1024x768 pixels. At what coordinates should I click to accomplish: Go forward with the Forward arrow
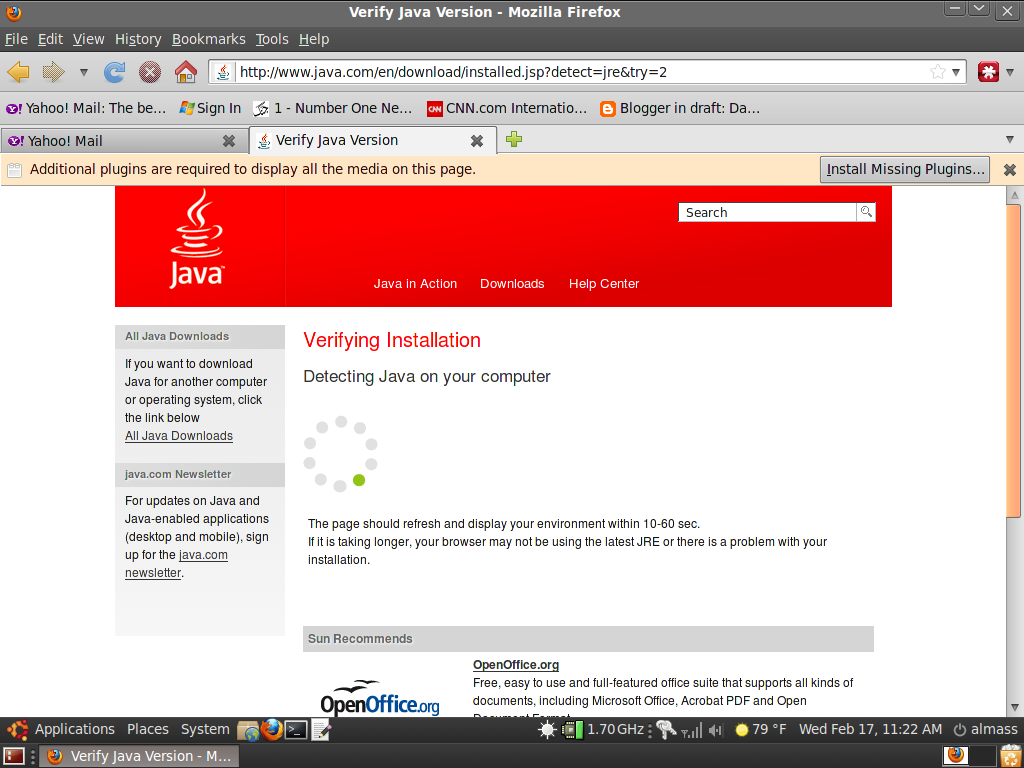click(x=54, y=72)
